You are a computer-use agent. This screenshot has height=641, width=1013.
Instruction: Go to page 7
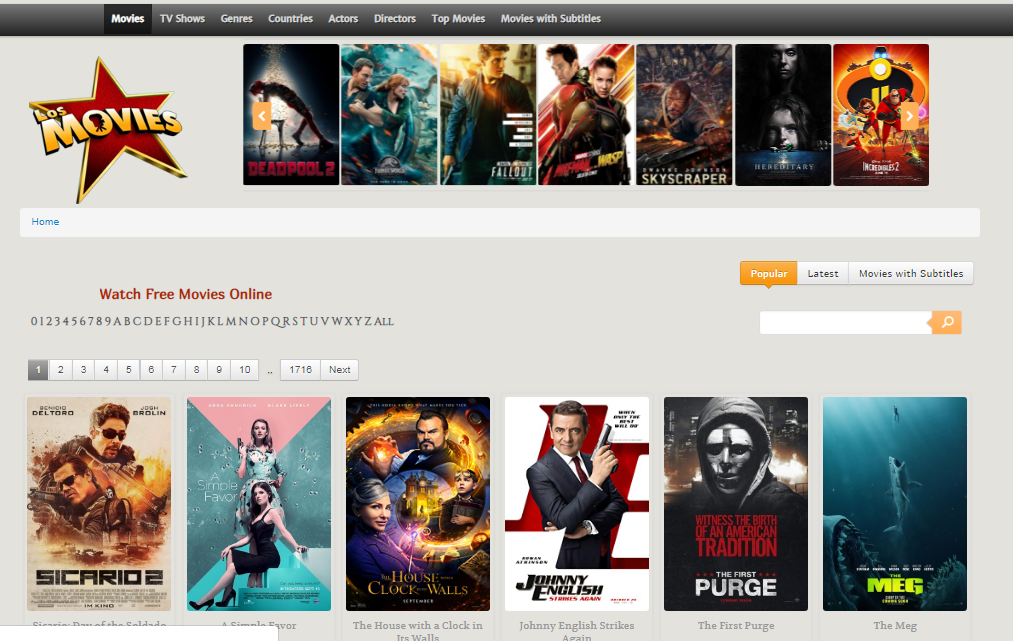tap(174, 370)
